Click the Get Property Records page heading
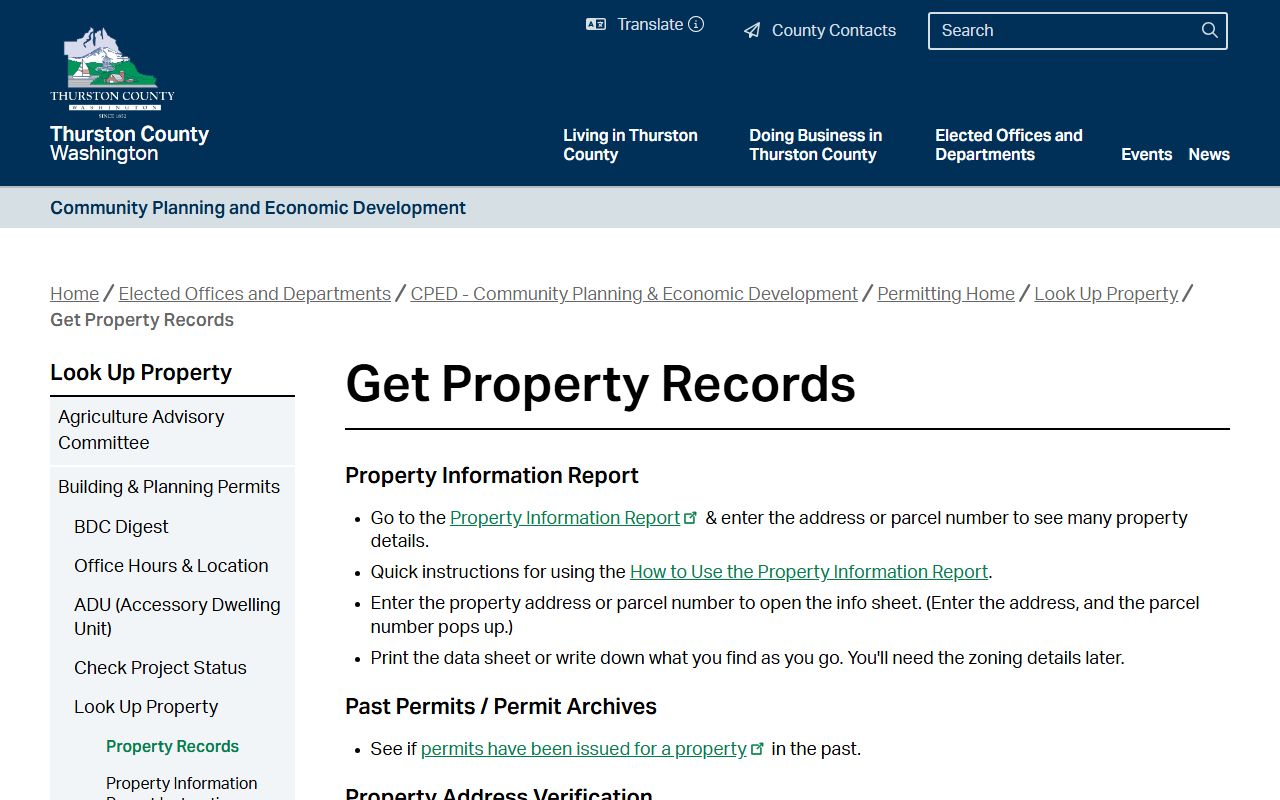The width and height of the screenshot is (1280, 800). click(601, 384)
